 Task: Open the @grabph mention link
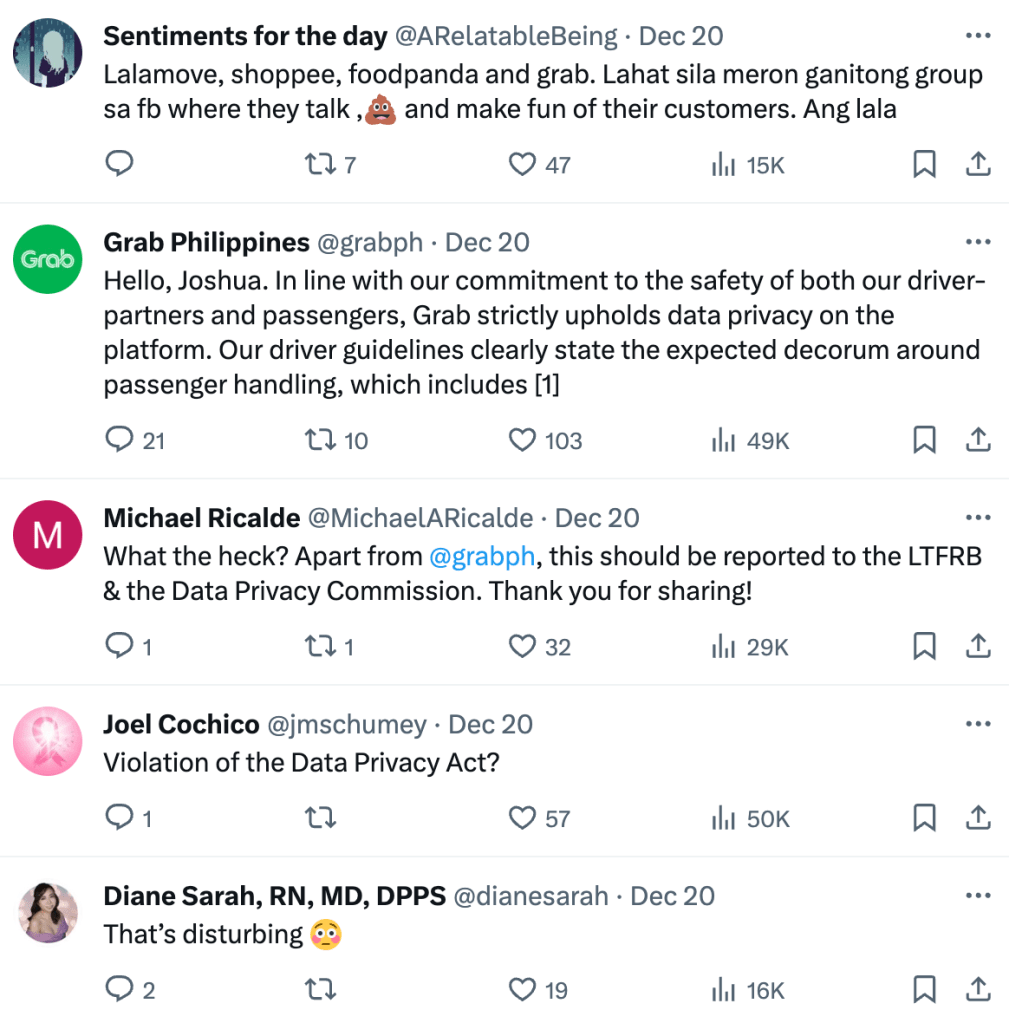pyautogui.click(x=482, y=556)
